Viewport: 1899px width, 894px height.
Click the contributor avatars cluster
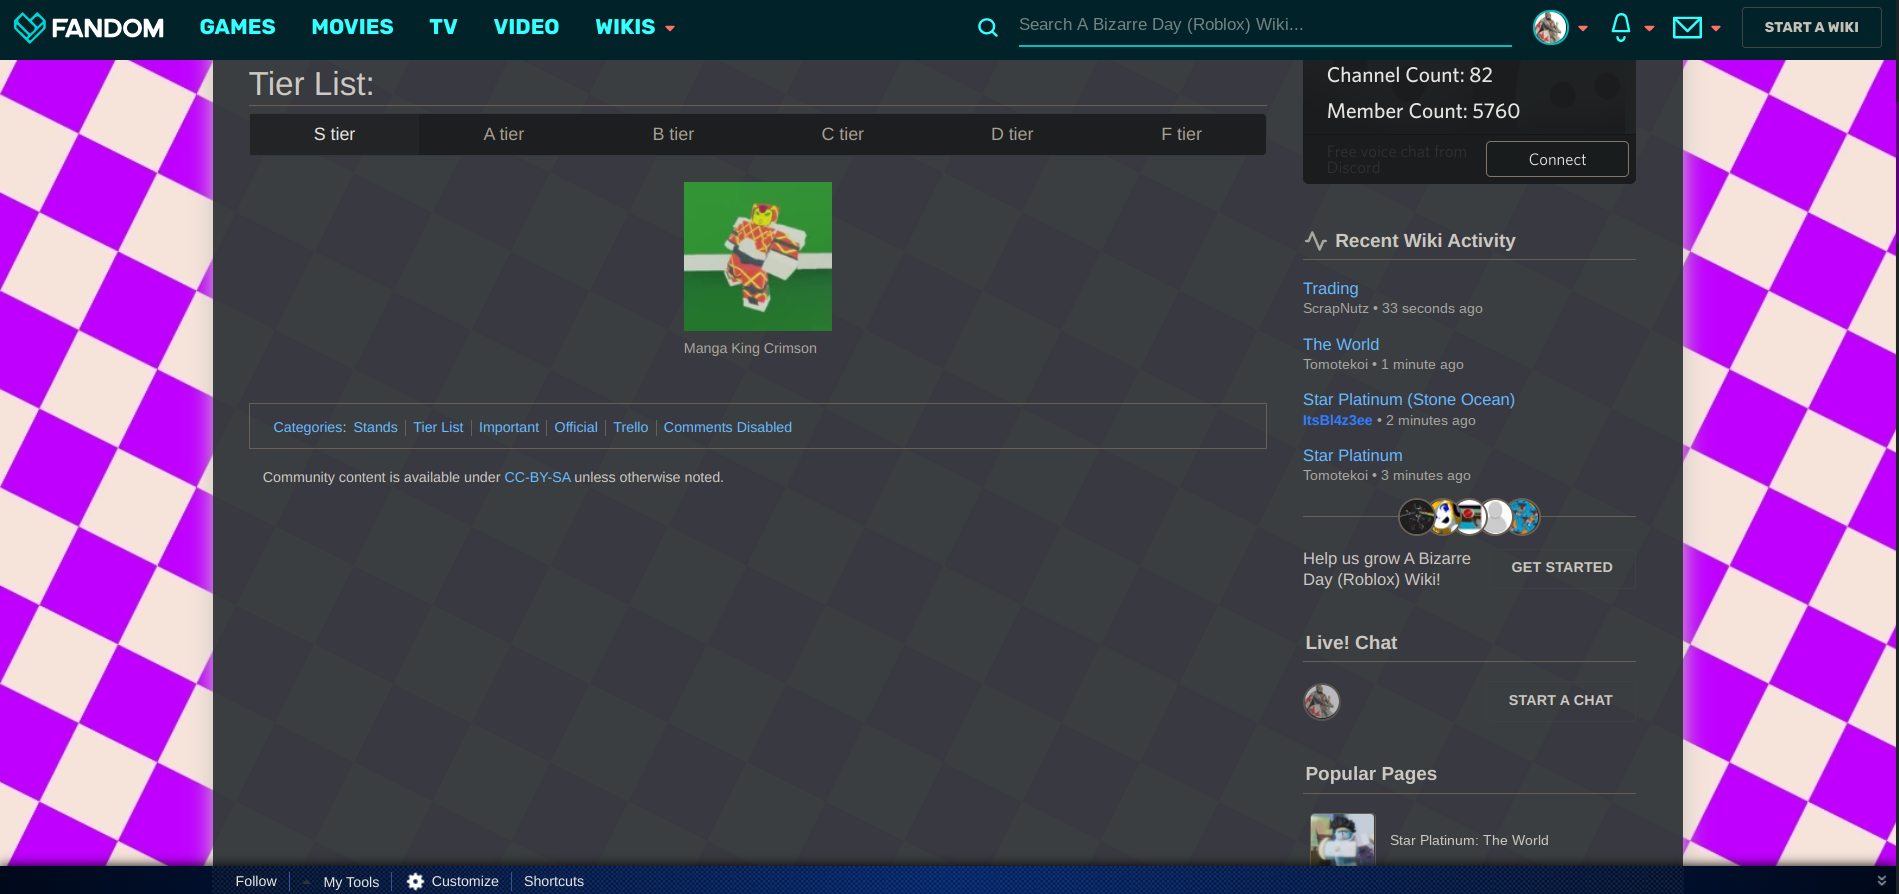point(1469,517)
